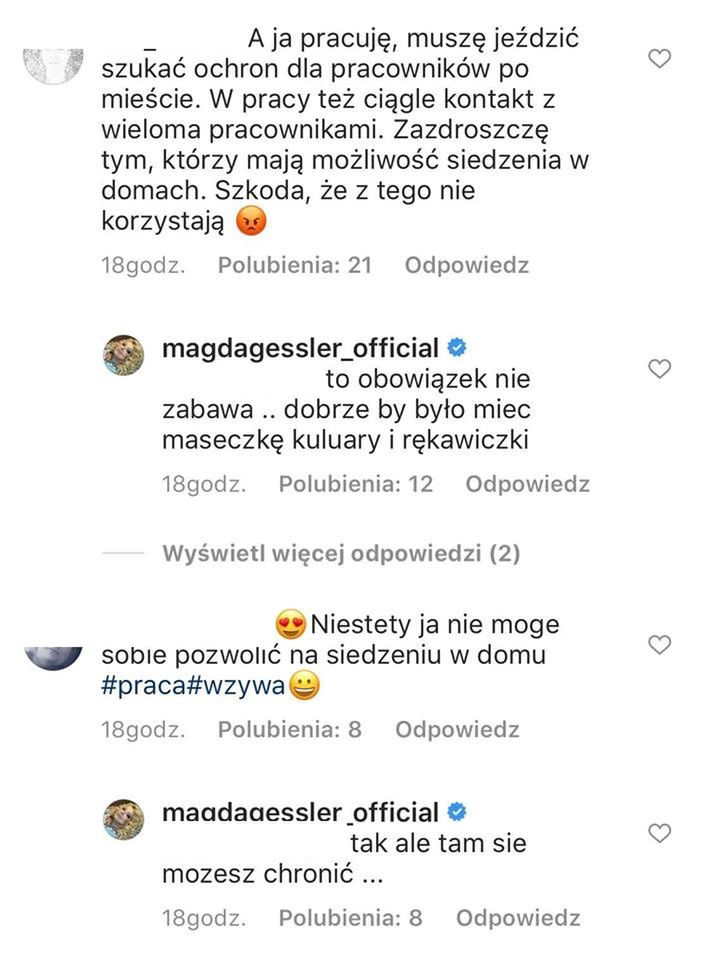
Task: Open avatar of the "A ja pracuję" commenter
Action: [52, 62]
